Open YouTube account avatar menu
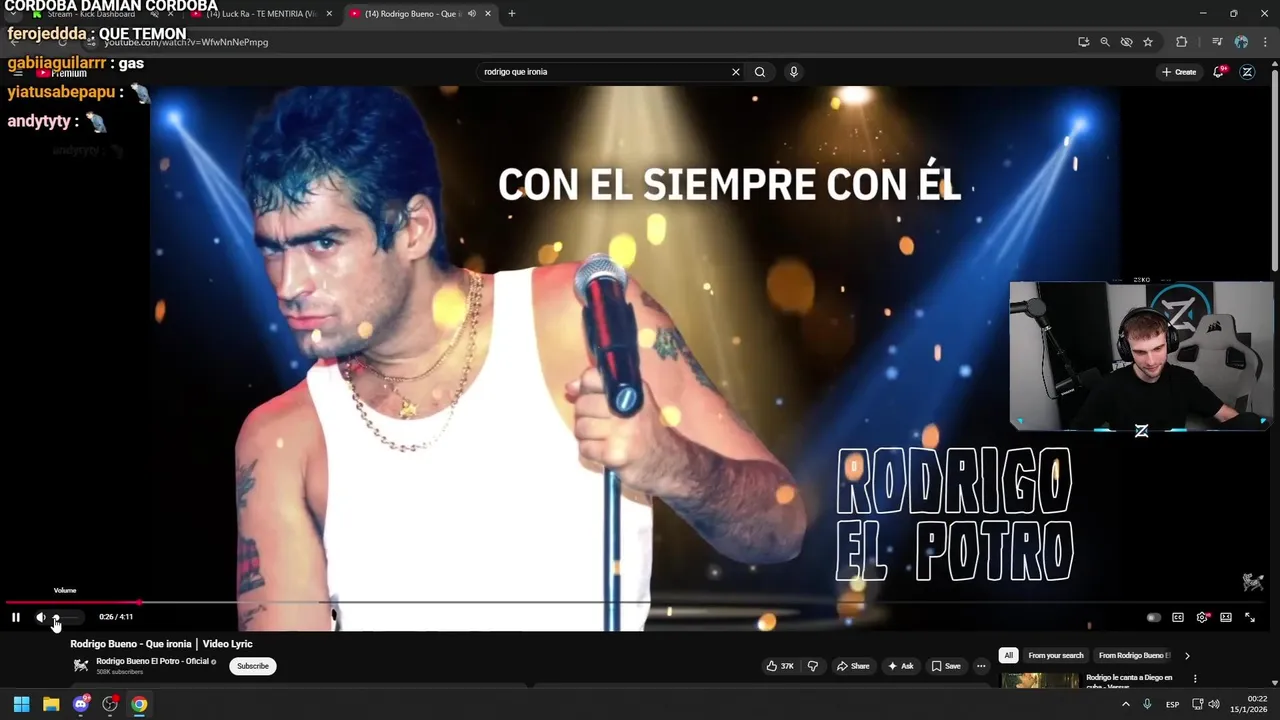This screenshot has width=1280, height=720. (x=1247, y=72)
